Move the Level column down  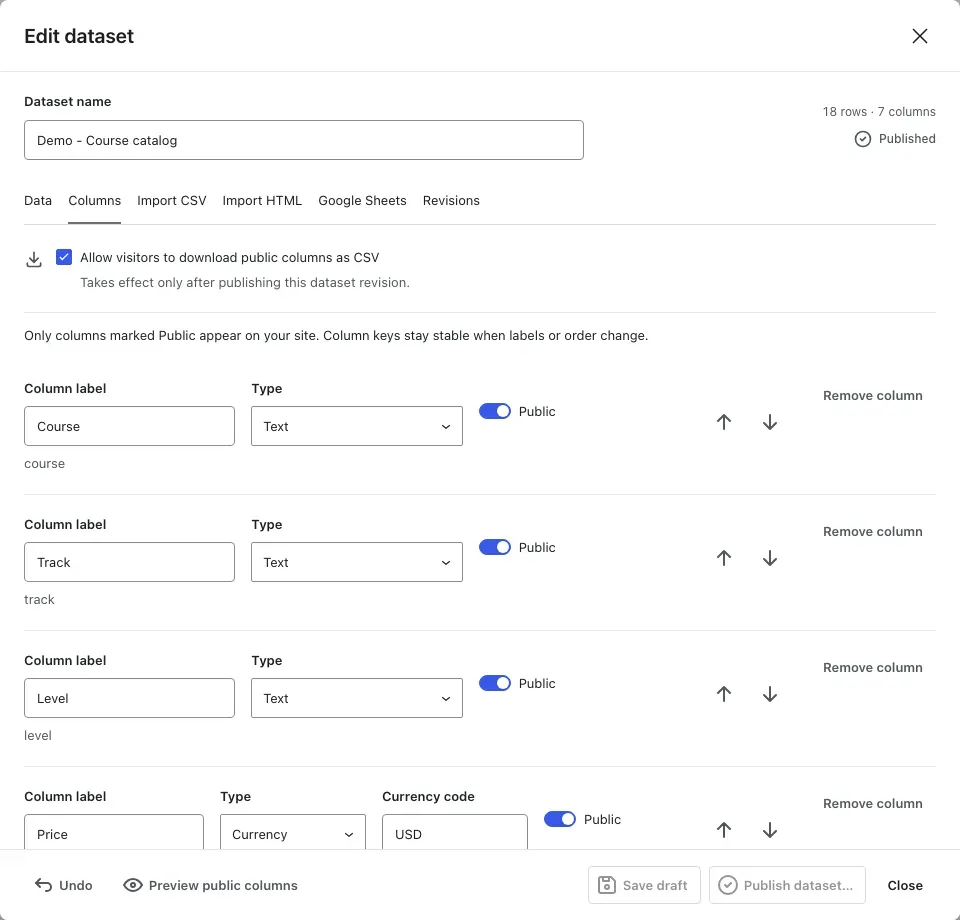pyautogui.click(x=770, y=694)
